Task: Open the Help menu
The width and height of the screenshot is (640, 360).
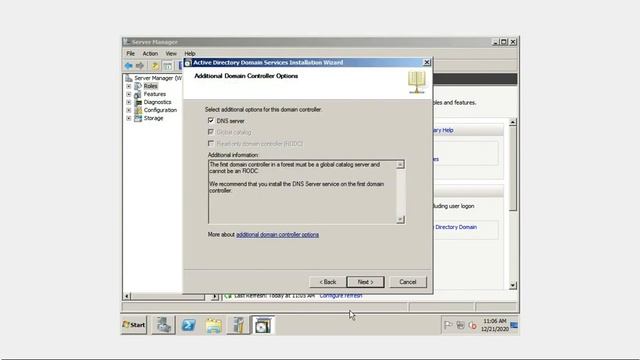Action: (190, 53)
